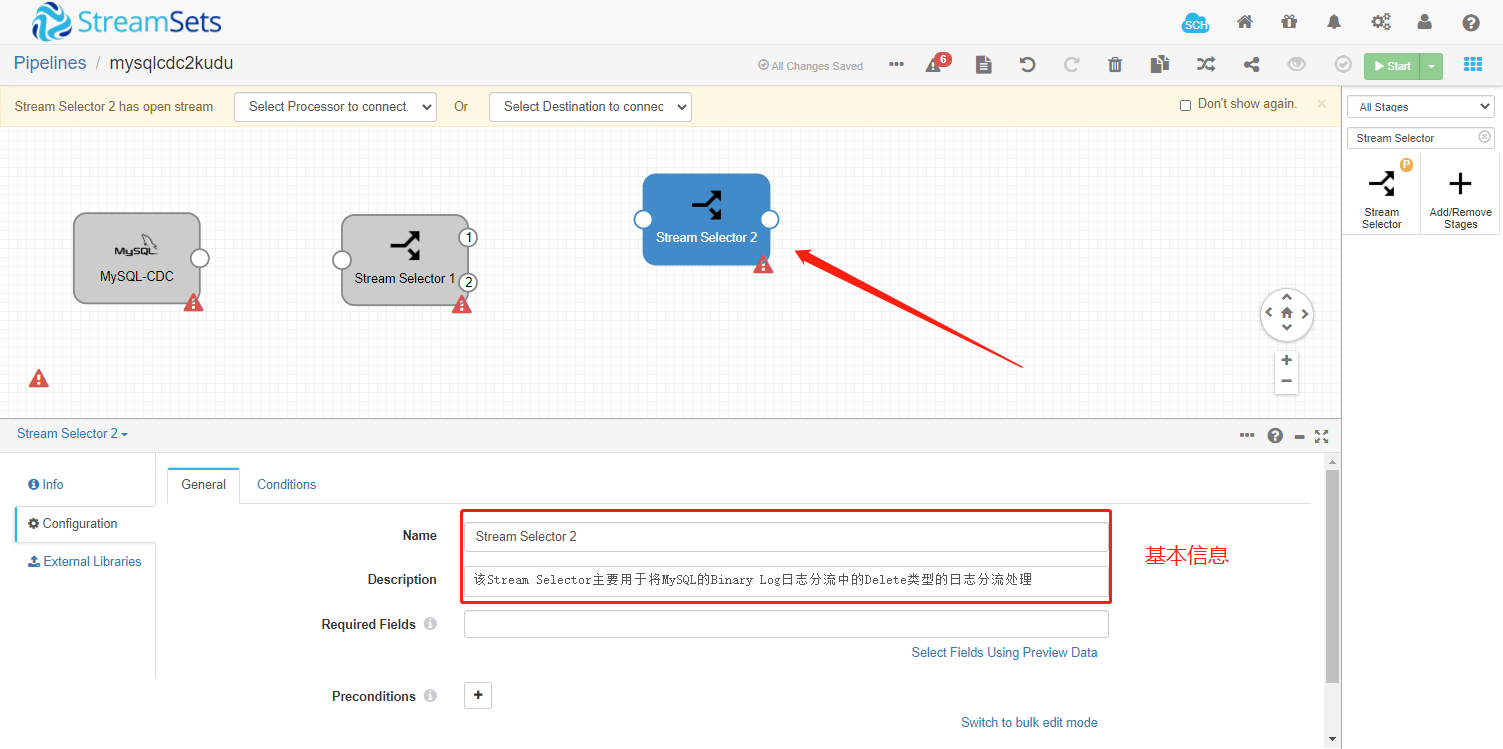Select the Stream Selector 1 stage

coord(405,260)
